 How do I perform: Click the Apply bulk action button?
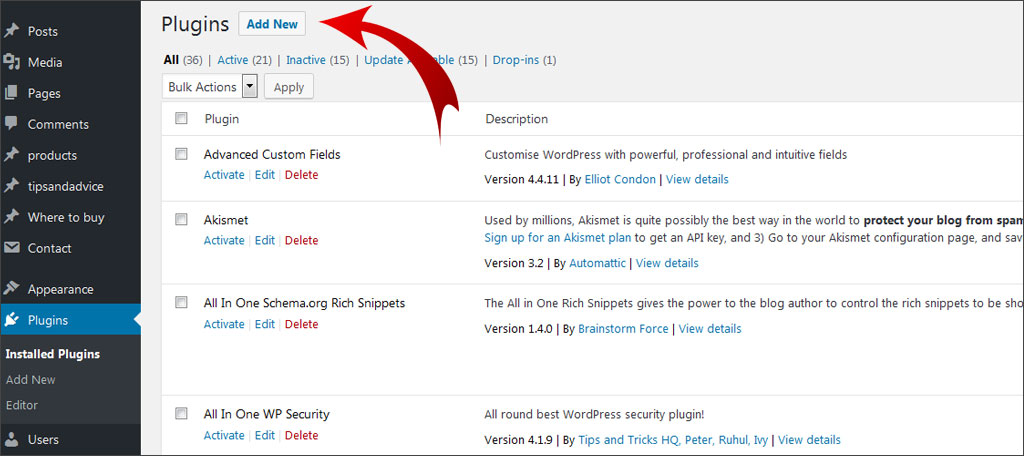[289, 87]
